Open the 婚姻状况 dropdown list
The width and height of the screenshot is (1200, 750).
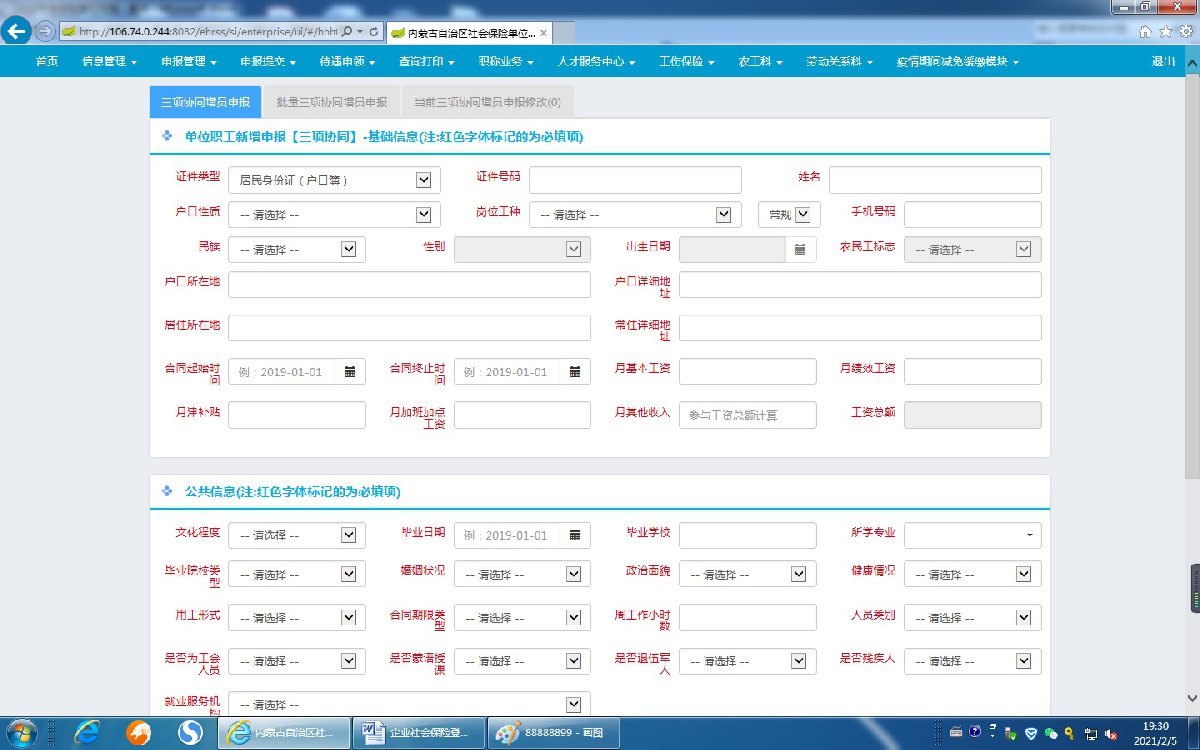click(x=573, y=575)
